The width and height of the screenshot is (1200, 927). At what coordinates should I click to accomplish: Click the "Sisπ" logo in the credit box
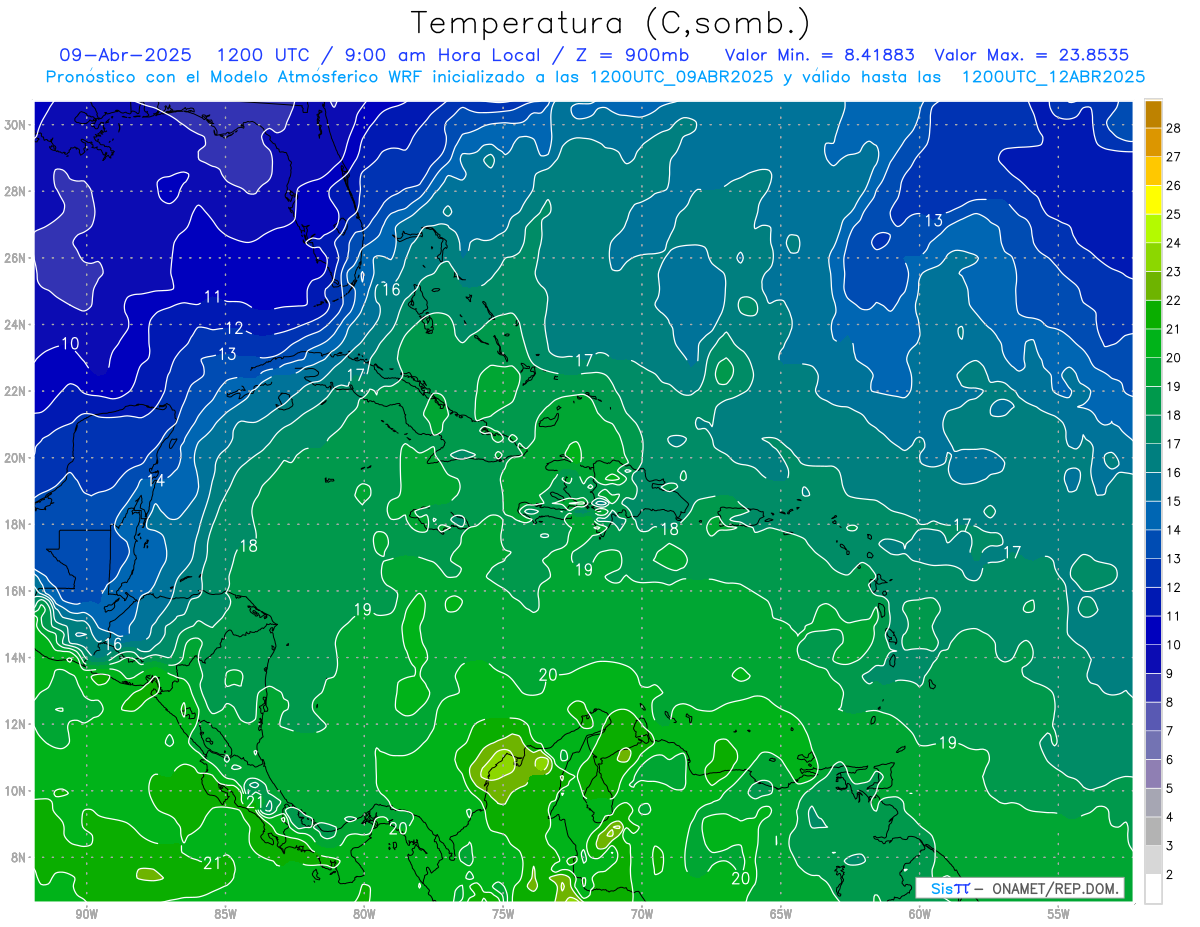click(x=949, y=888)
